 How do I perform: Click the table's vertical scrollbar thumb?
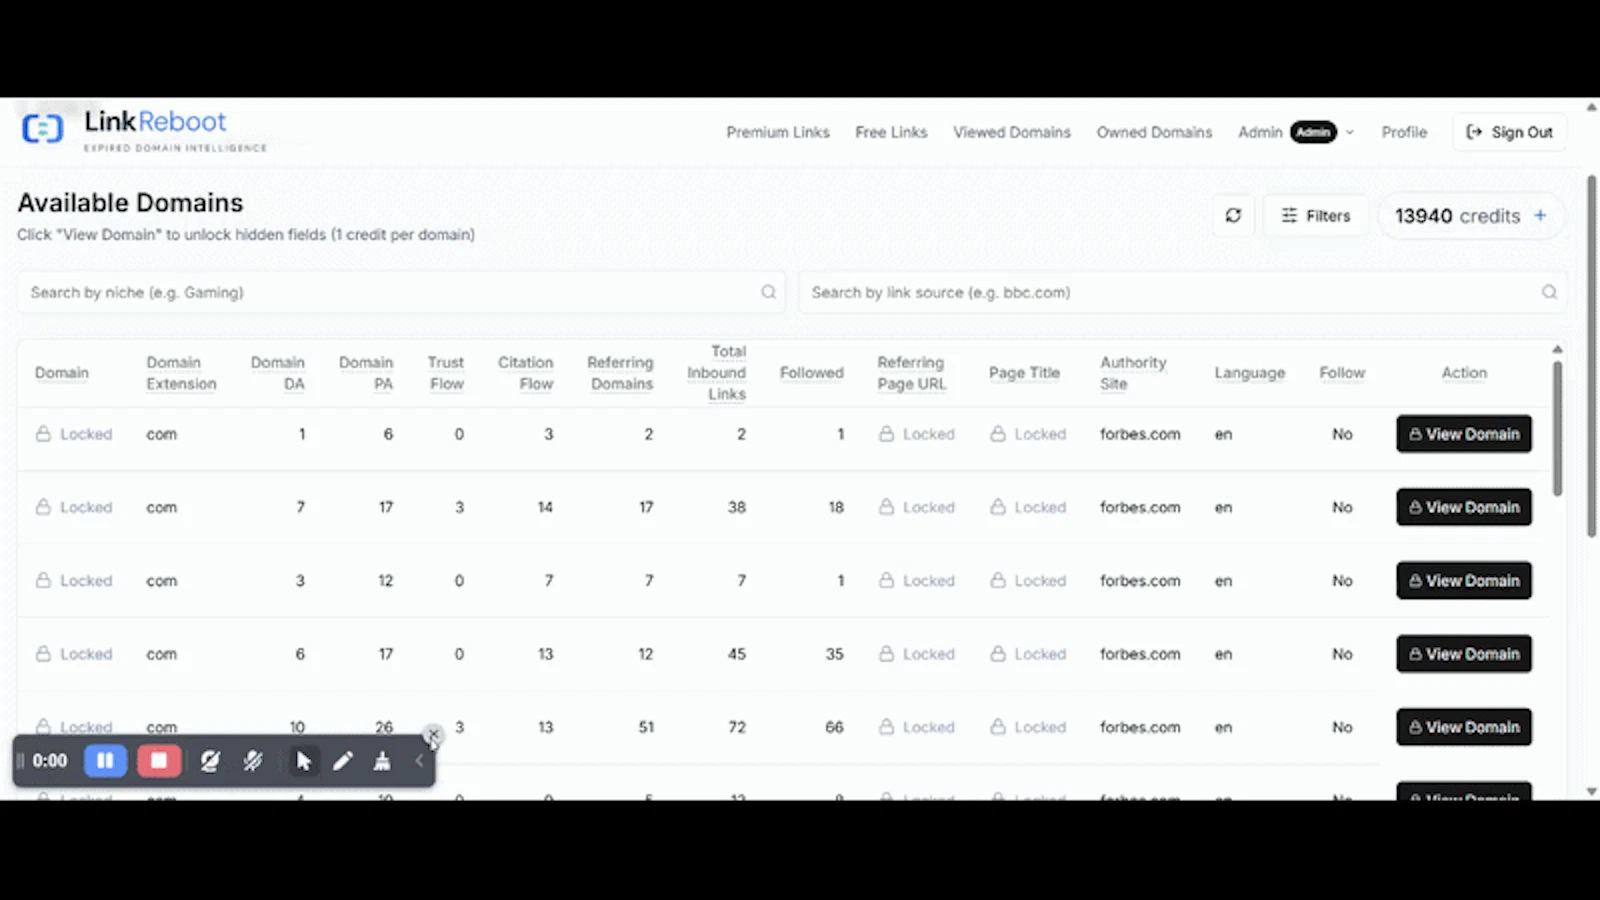1557,428
